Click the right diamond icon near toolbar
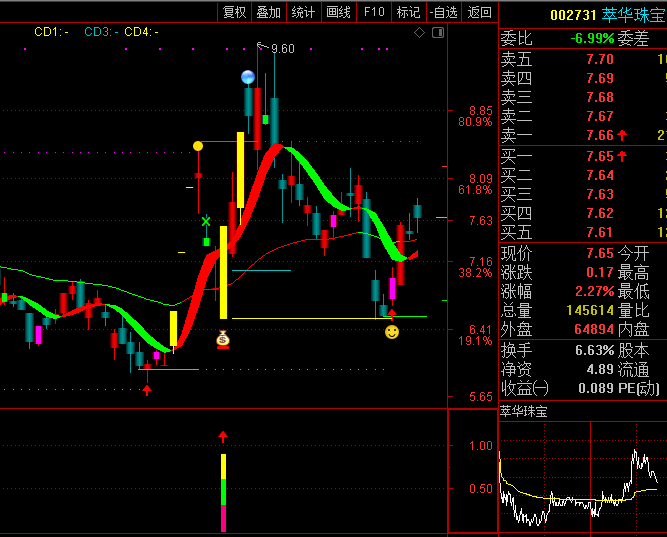 pyautogui.click(x=437, y=33)
